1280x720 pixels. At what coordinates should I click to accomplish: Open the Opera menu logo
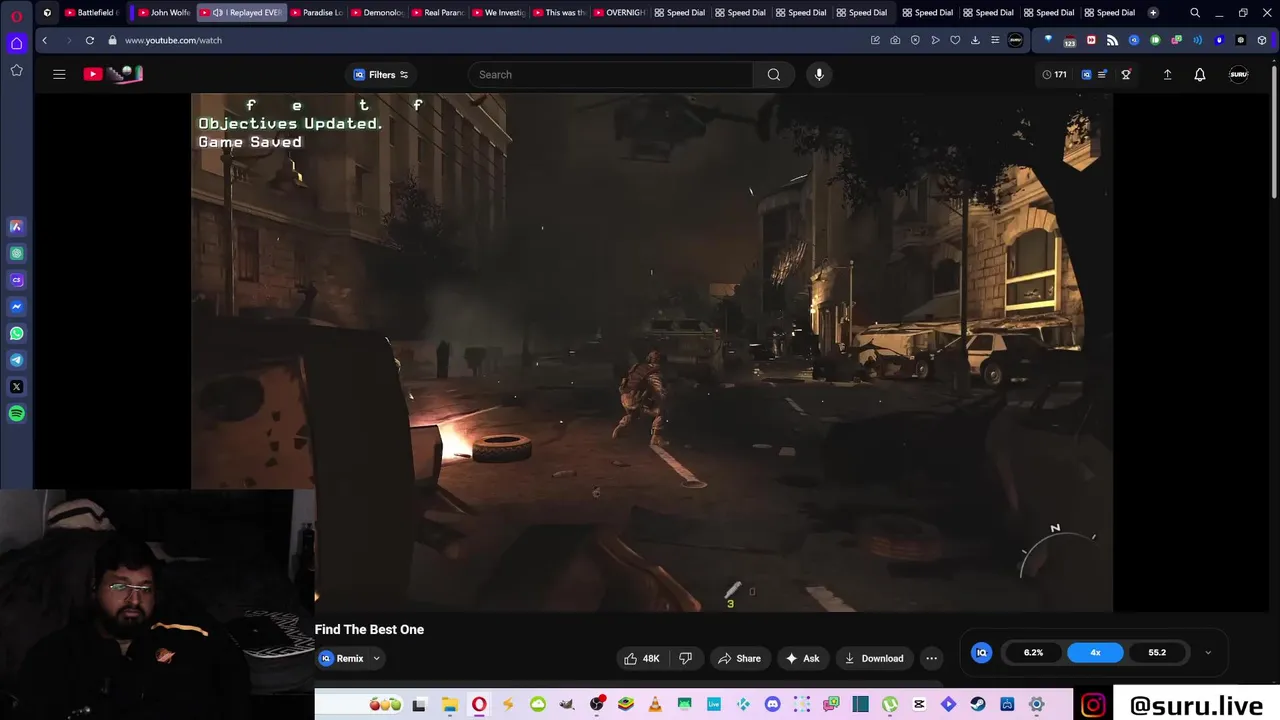17,14
